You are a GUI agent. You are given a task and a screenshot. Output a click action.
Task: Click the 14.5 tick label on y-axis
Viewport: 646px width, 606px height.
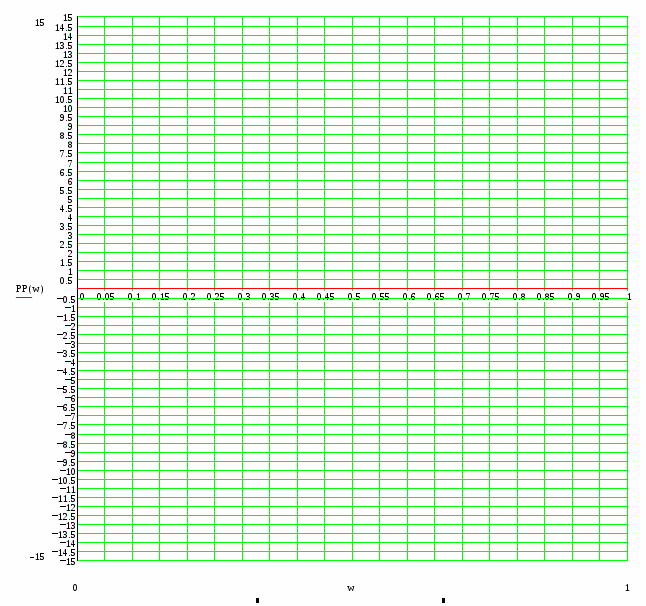[64, 27]
